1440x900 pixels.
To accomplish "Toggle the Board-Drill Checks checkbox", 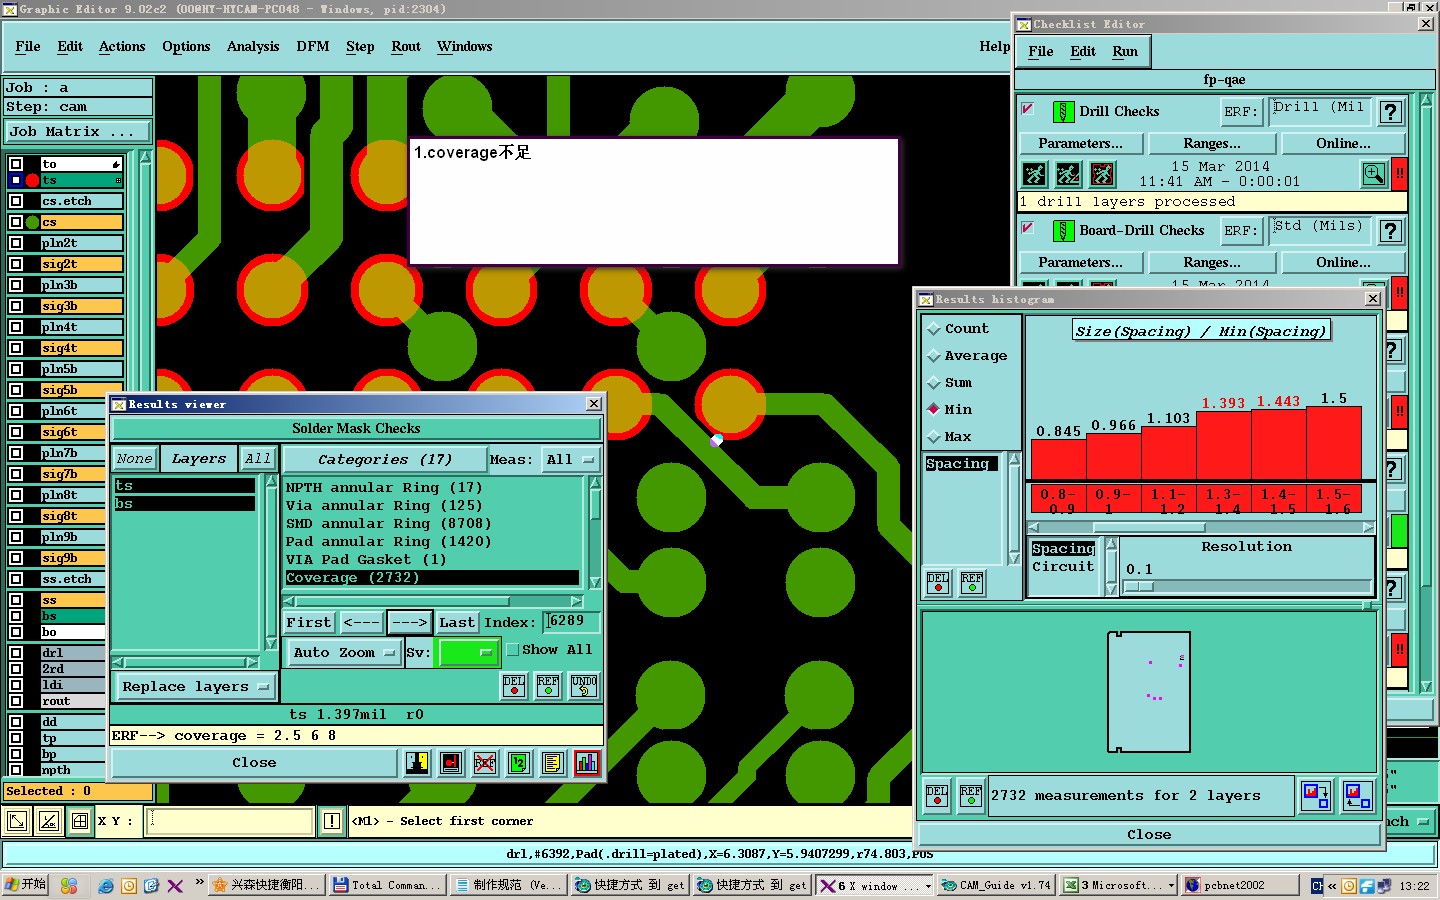I will pyautogui.click(x=1028, y=227).
